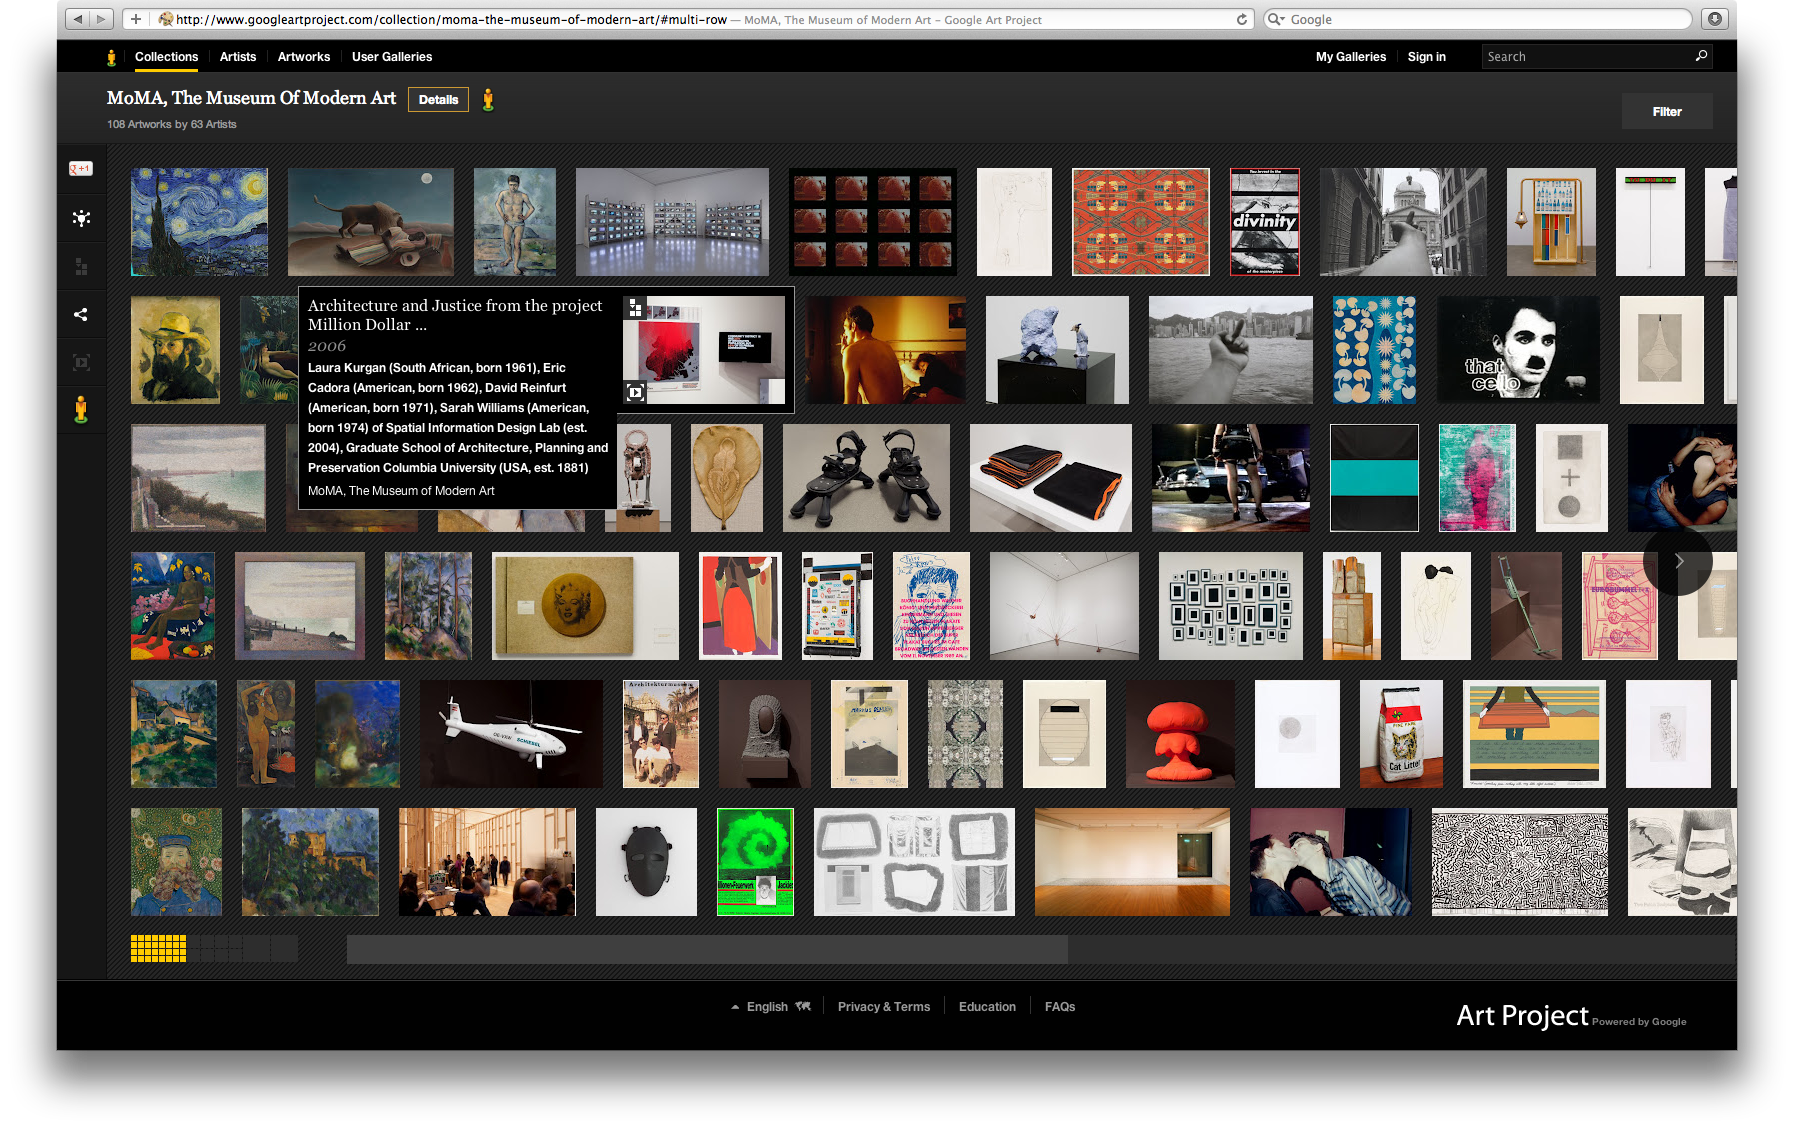Screen dimensions: 1794x1129
Task: Click the search magnifier icon
Action: click(x=1700, y=57)
